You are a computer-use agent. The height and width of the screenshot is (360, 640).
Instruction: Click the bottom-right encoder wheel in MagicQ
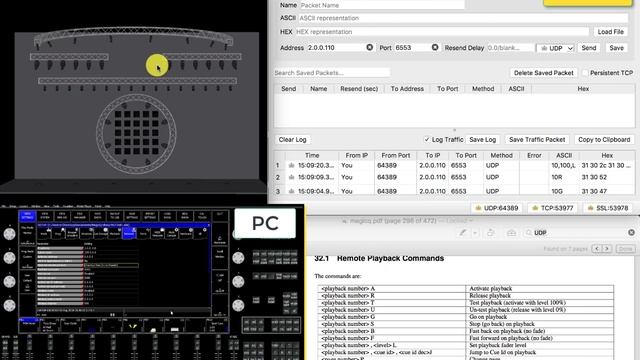(x=238, y=306)
